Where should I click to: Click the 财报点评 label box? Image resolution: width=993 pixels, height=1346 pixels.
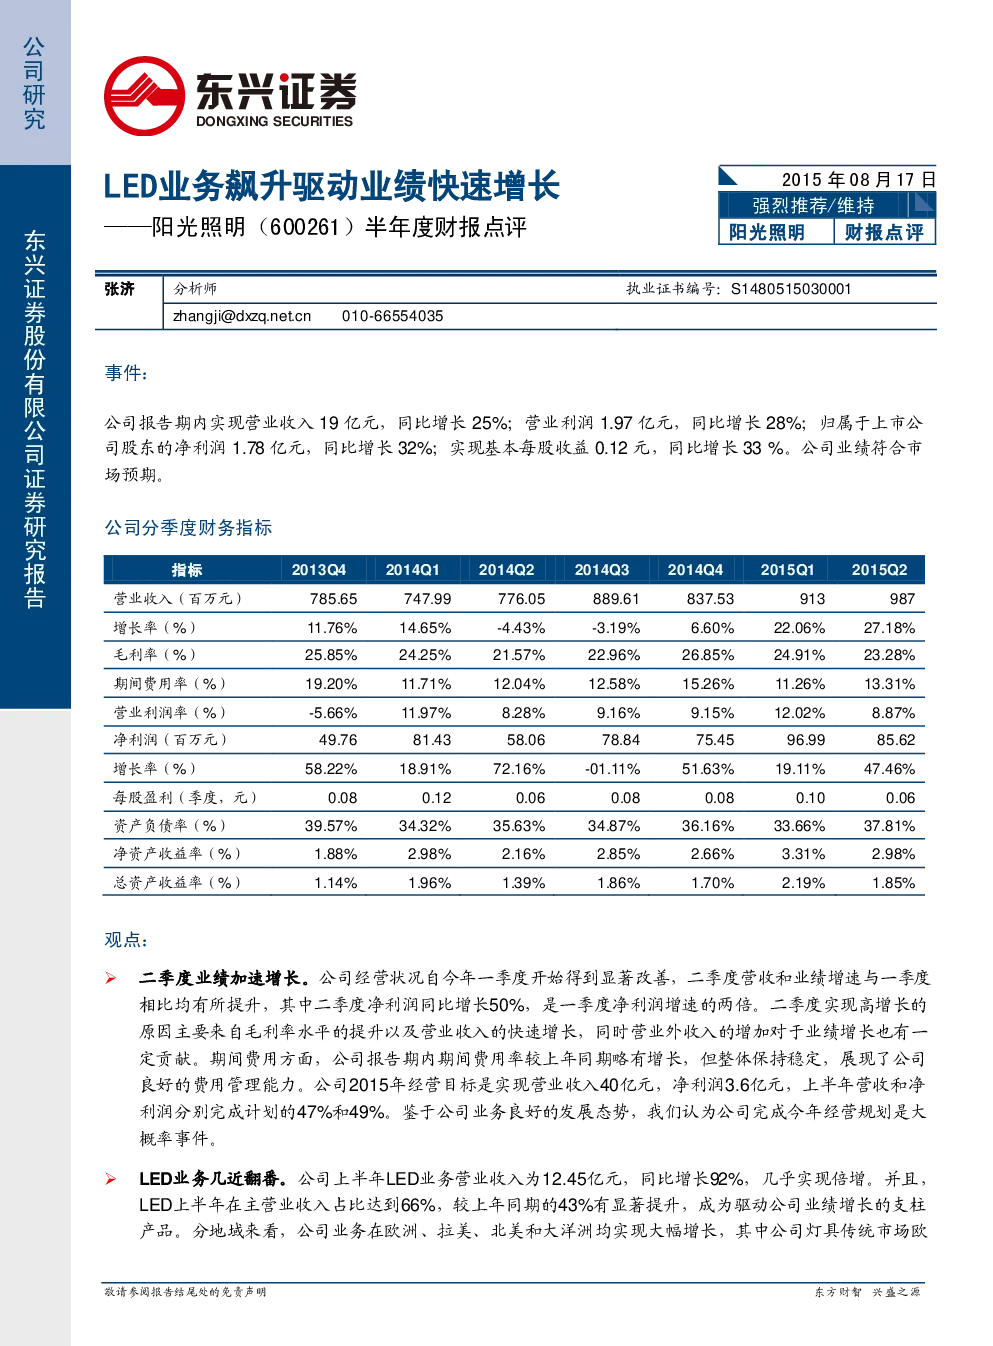884,232
